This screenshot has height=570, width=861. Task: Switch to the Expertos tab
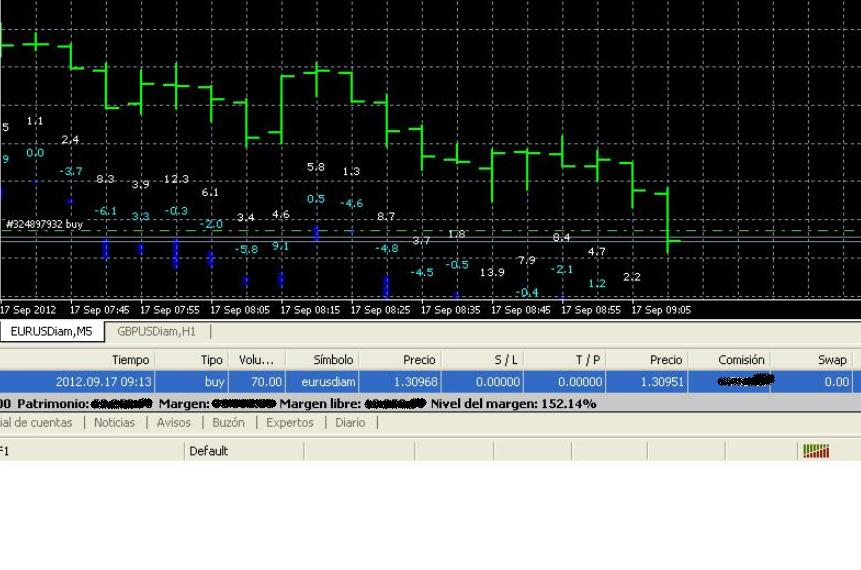click(290, 423)
